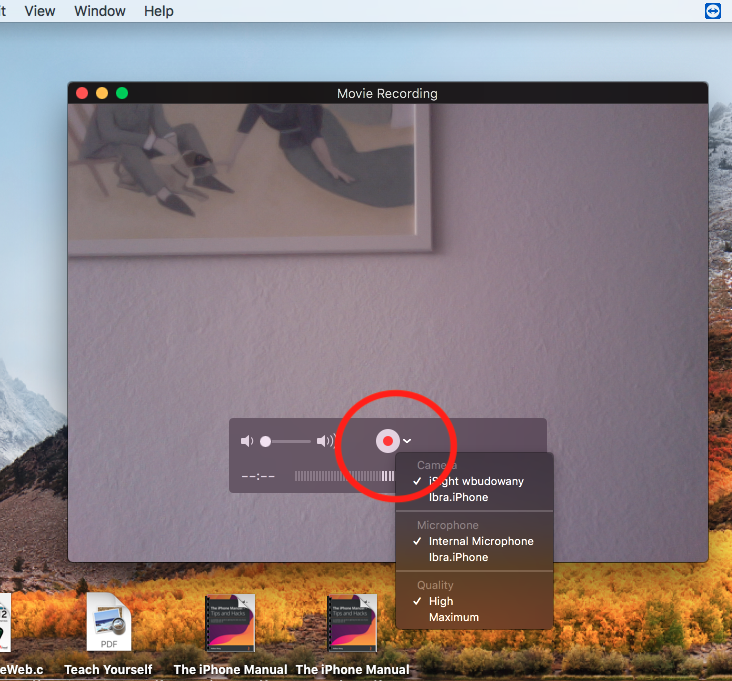Click the volume slider knob

(x=266, y=441)
